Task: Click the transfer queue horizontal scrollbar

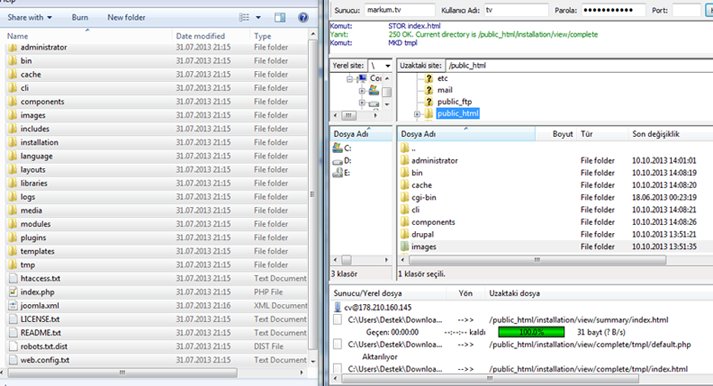Action: pyautogui.click(x=490, y=378)
